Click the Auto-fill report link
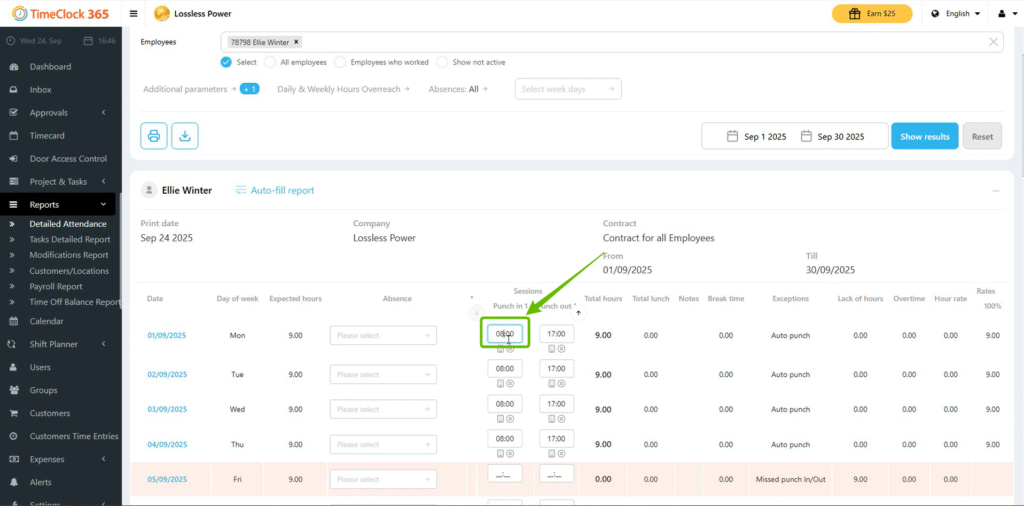1024x506 pixels. pos(274,190)
